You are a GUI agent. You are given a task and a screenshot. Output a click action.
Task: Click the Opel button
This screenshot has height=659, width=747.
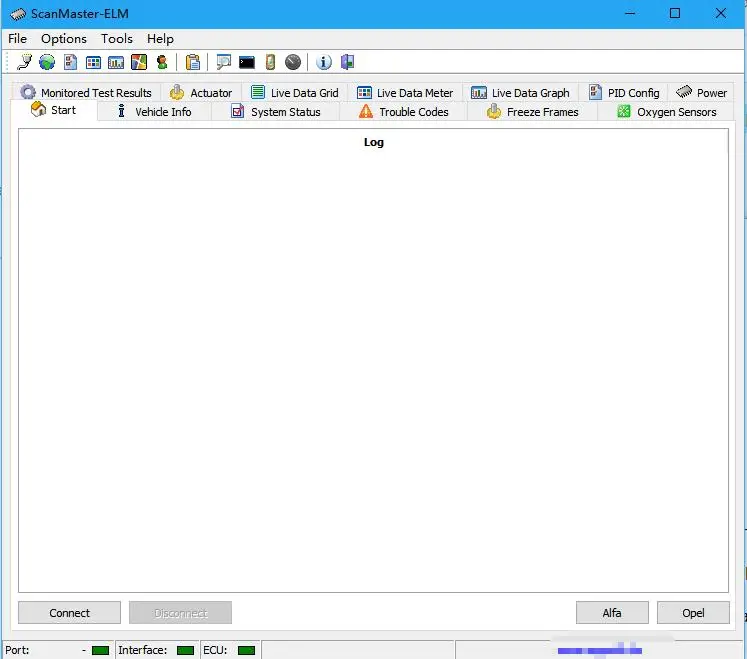tap(693, 613)
